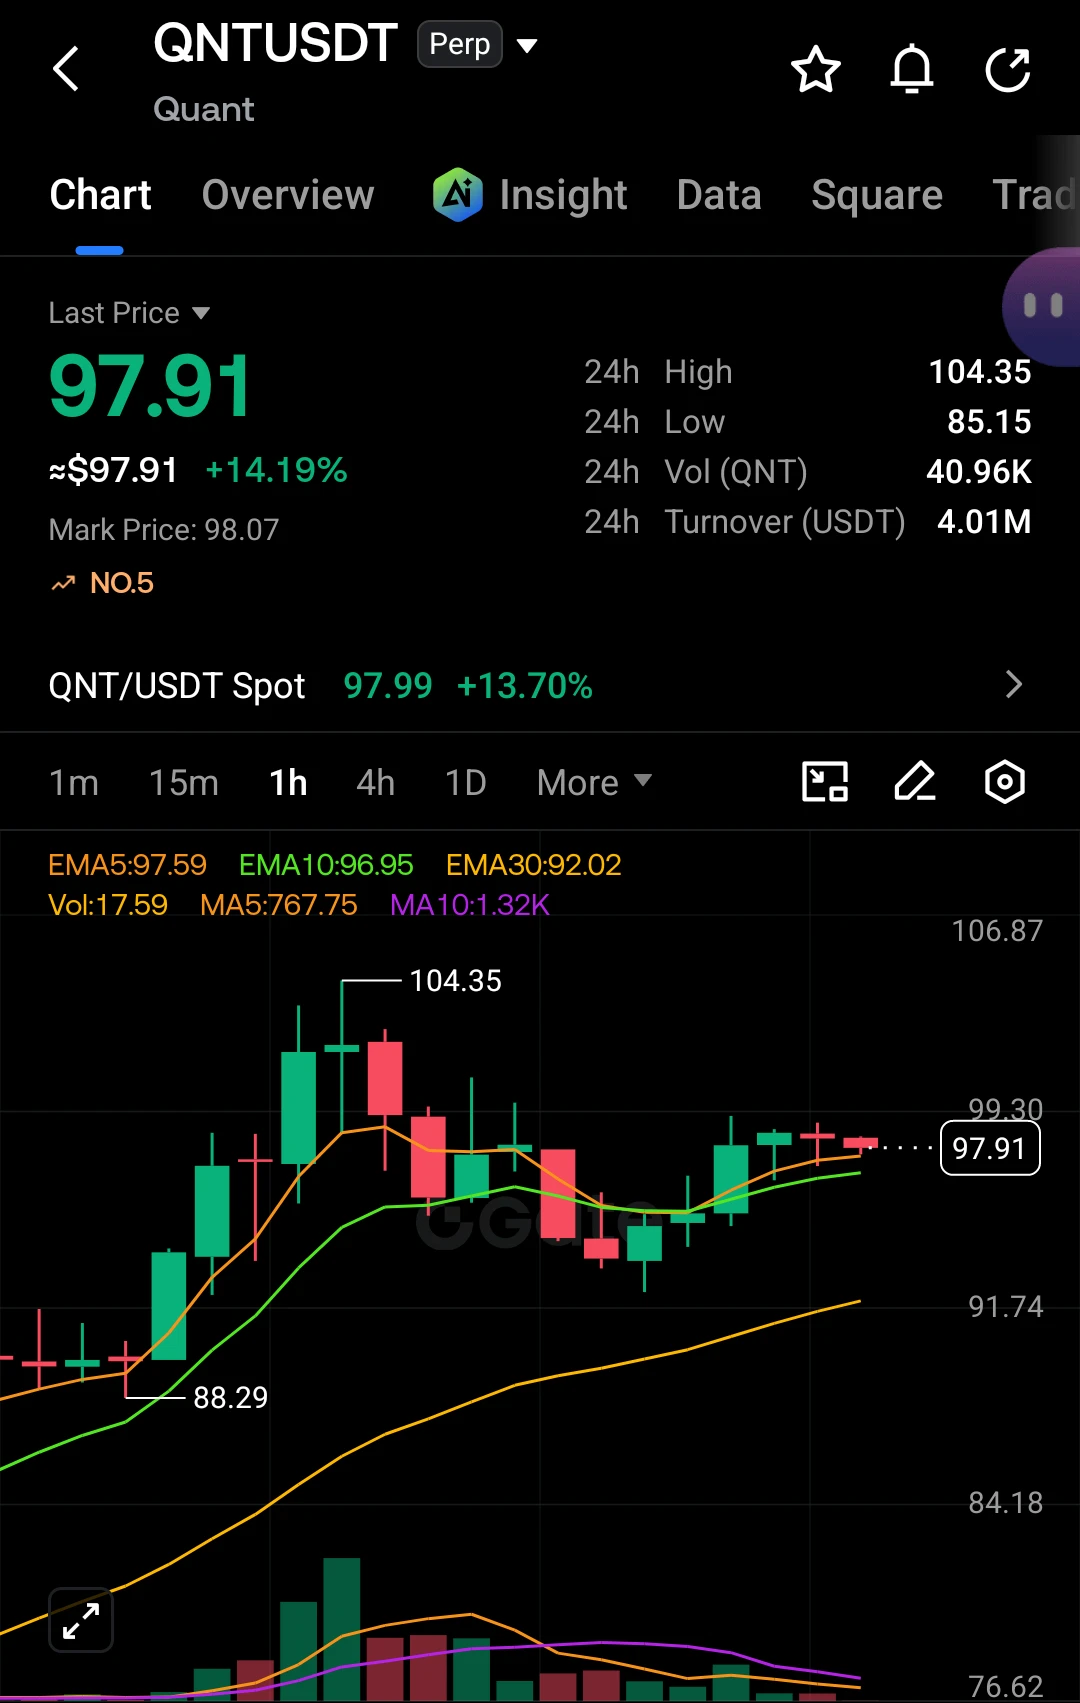The image size is (1080, 1703).
Task: Switch to the Overview tab
Action: pos(288,195)
